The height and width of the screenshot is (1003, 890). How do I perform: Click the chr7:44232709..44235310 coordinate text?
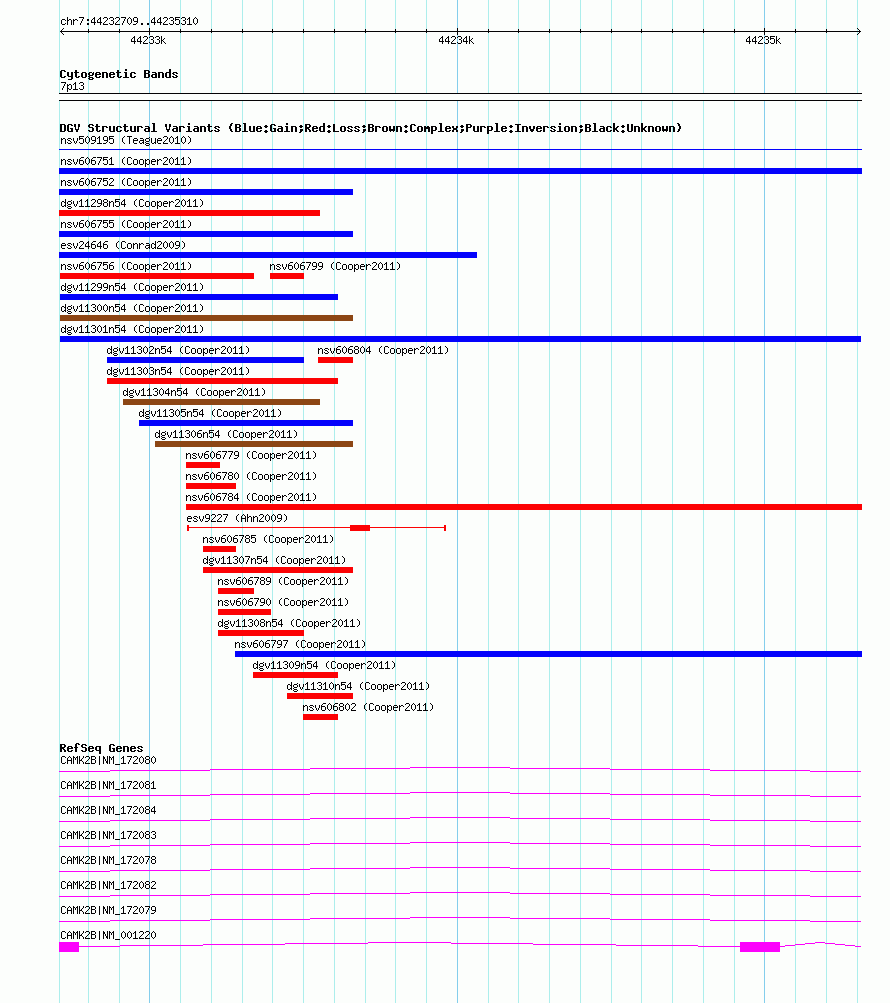point(129,21)
